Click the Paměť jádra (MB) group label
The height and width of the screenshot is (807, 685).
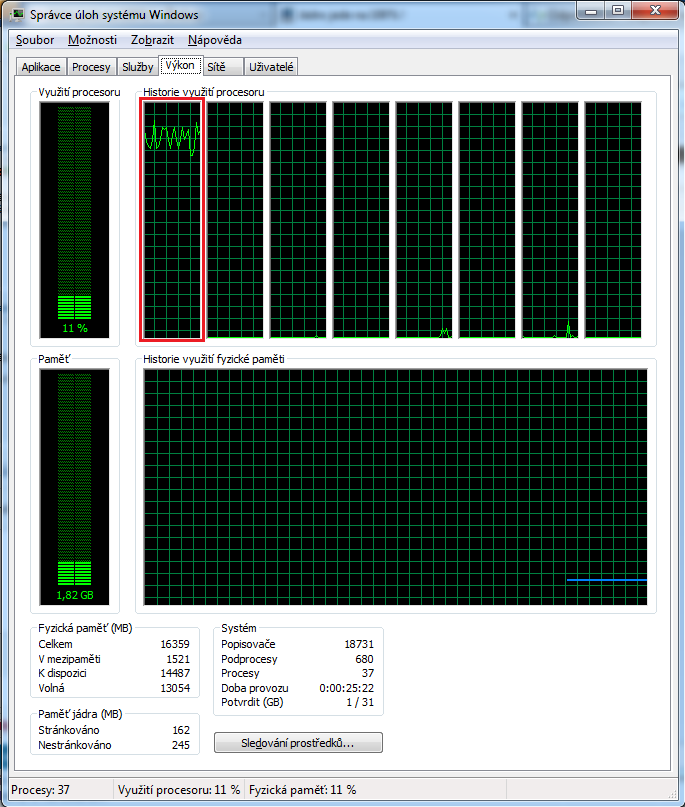(x=80, y=714)
